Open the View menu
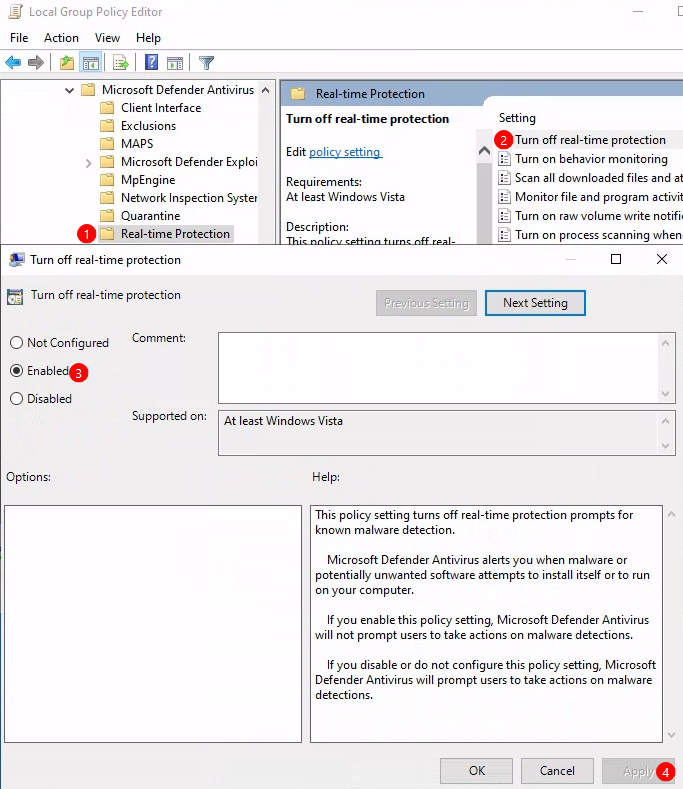 click(107, 38)
